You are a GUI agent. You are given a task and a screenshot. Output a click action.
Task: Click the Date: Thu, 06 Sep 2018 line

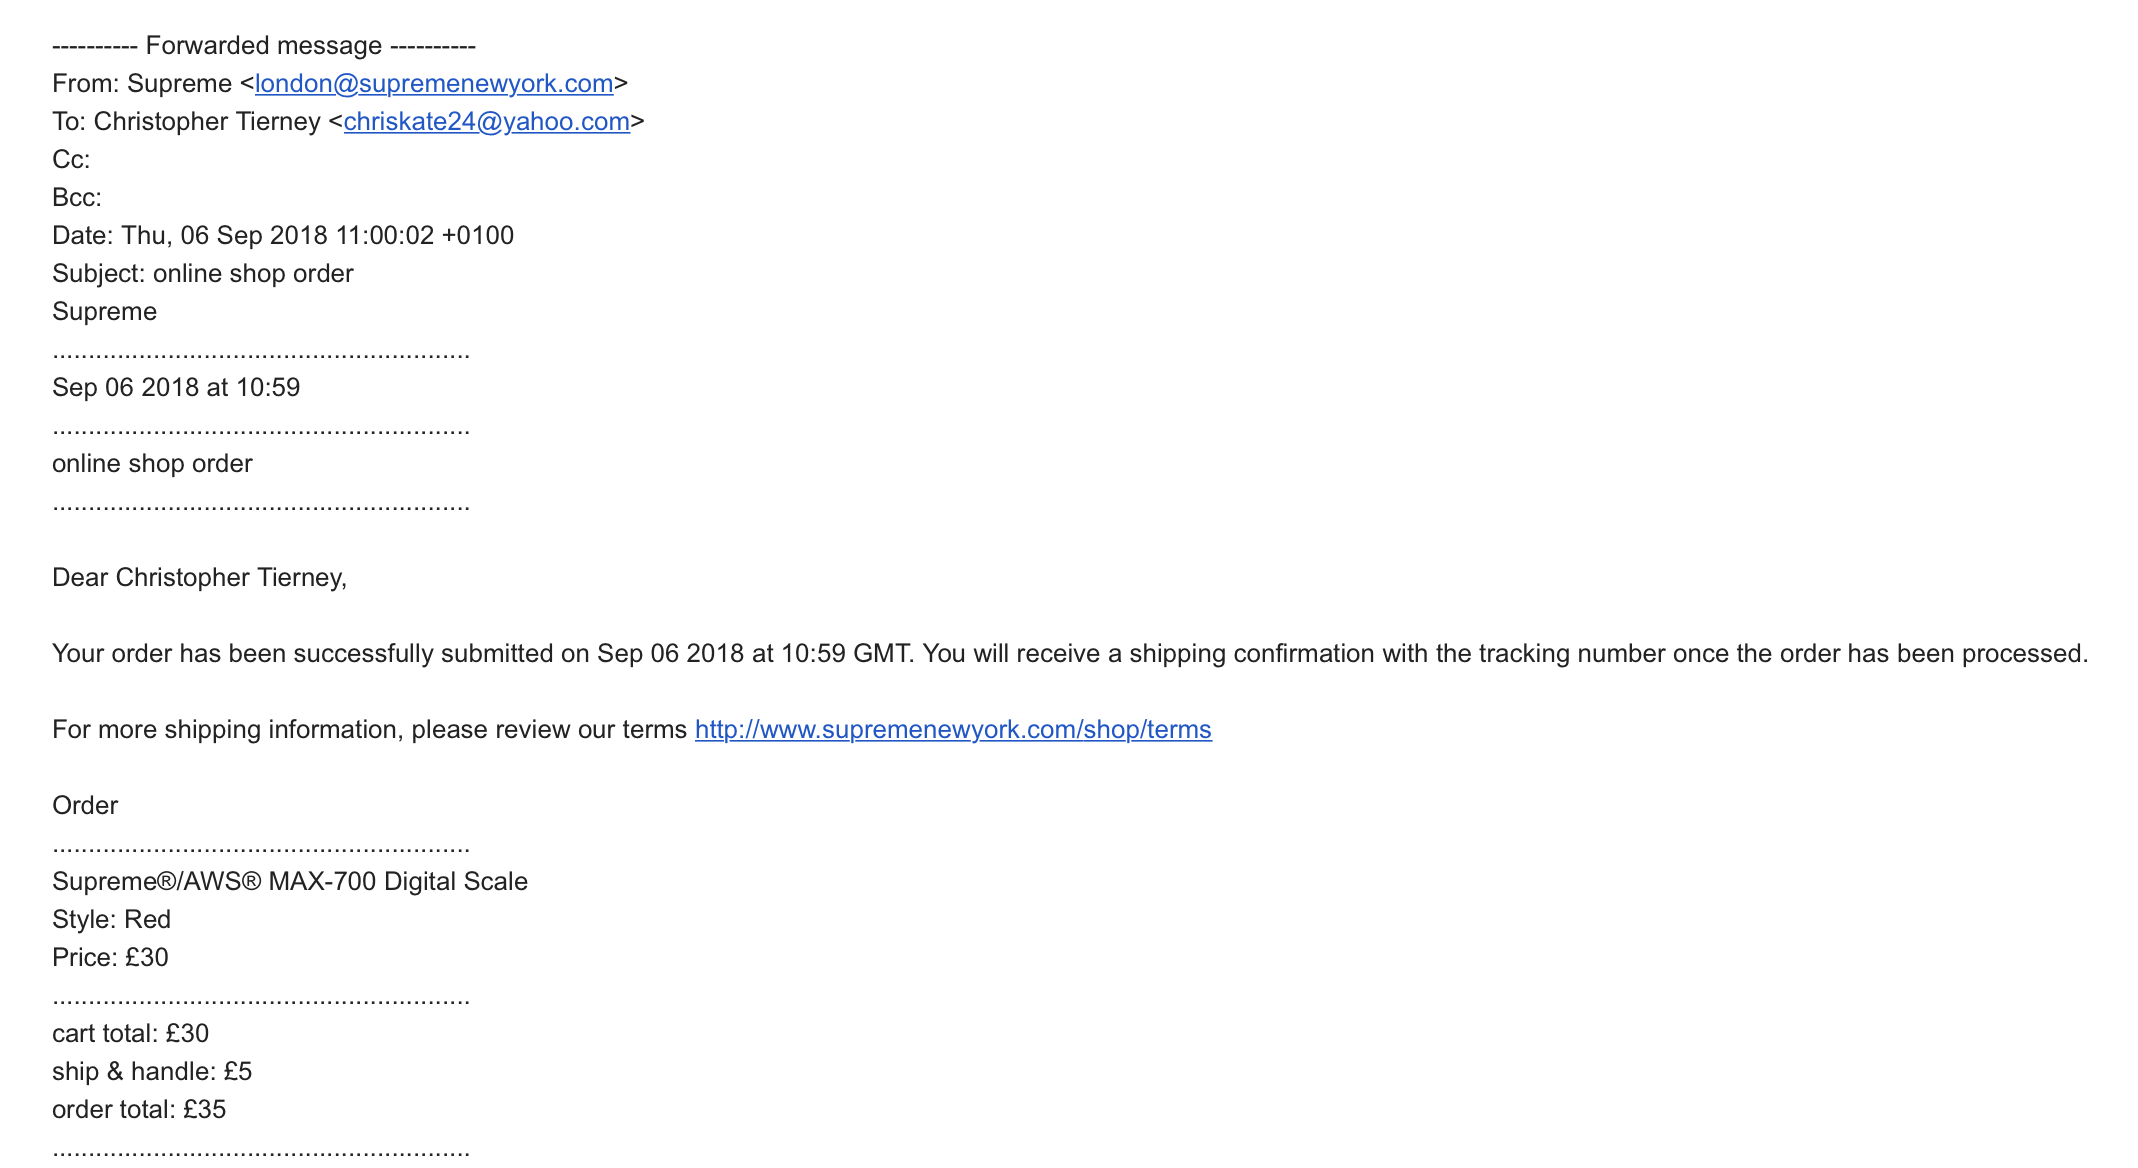point(283,235)
